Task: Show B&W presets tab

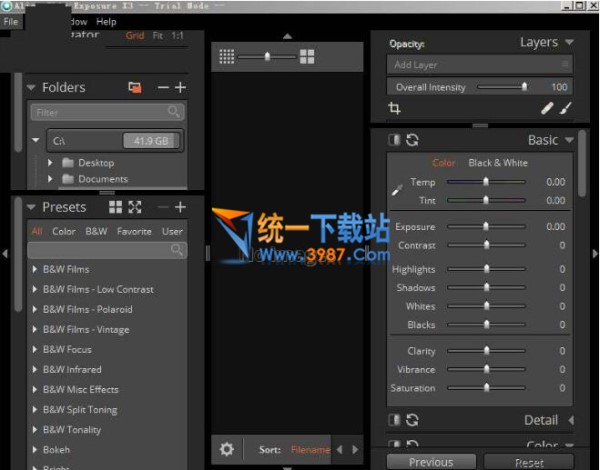Action: tap(96, 231)
